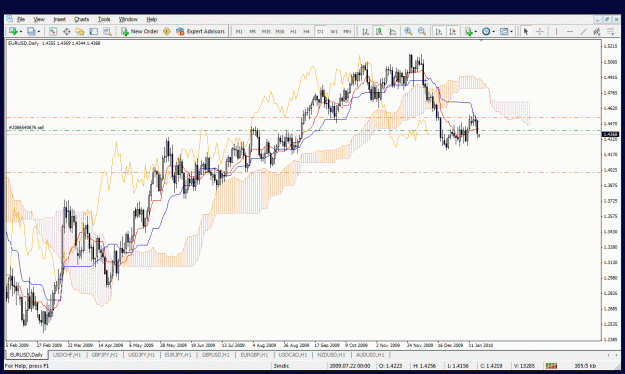This screenshot has height=374, width=625.
Task: Click the connection status bars icon
Action: tap(551, 366)
